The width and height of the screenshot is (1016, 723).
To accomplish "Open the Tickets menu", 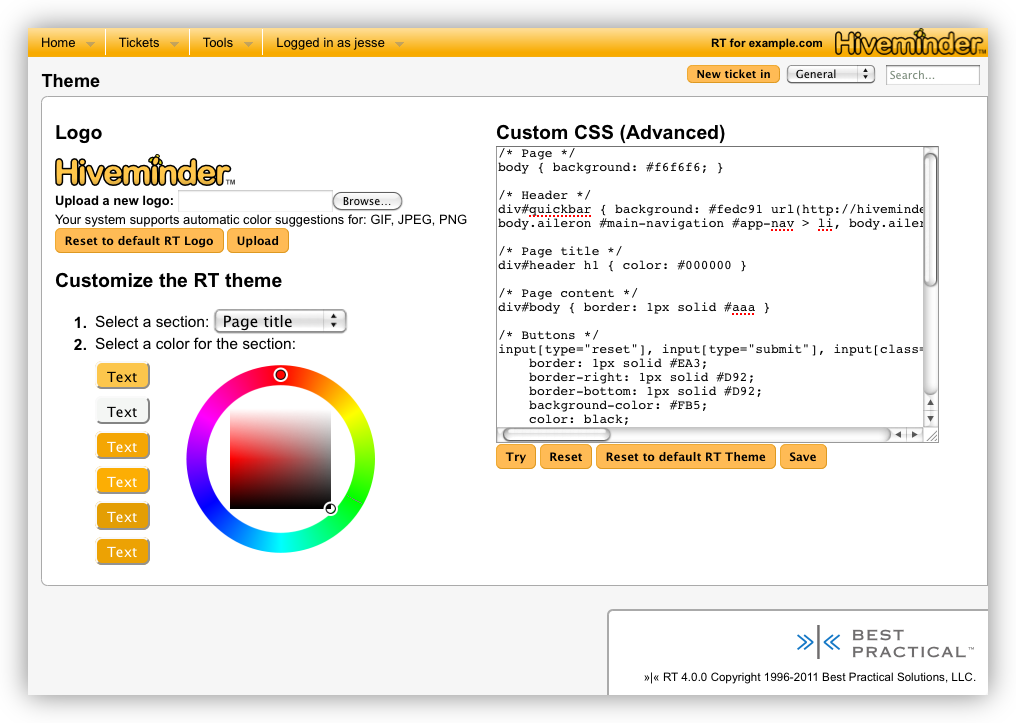I will pos(148,43).
